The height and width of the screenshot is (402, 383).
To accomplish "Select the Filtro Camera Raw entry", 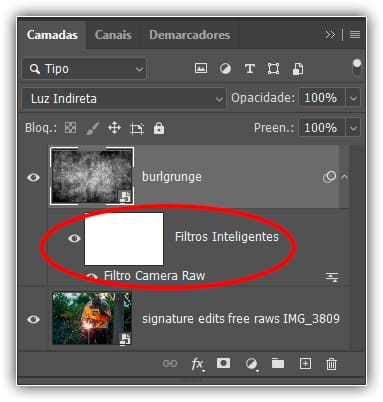I will (154, 276).
